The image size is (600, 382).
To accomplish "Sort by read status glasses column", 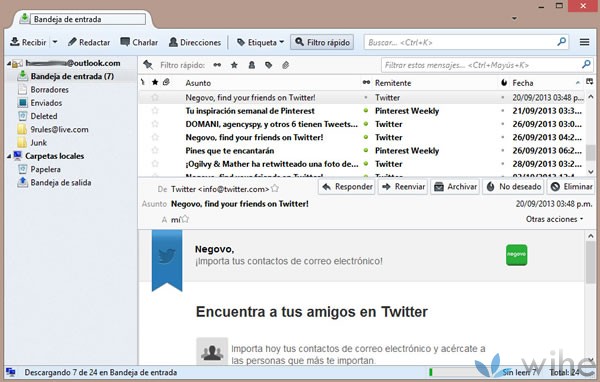I will tap(366, 82).
